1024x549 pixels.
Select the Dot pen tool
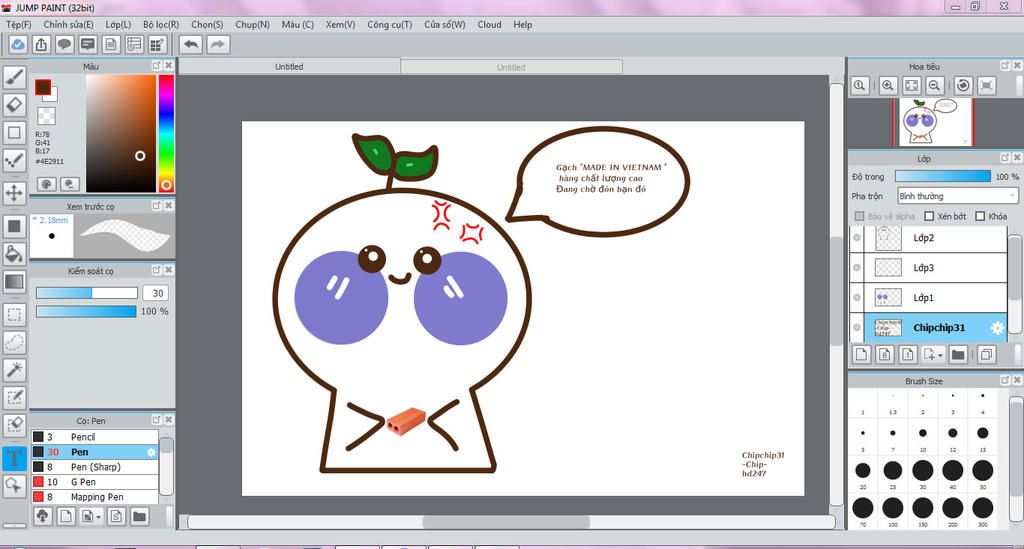(14, 160)
